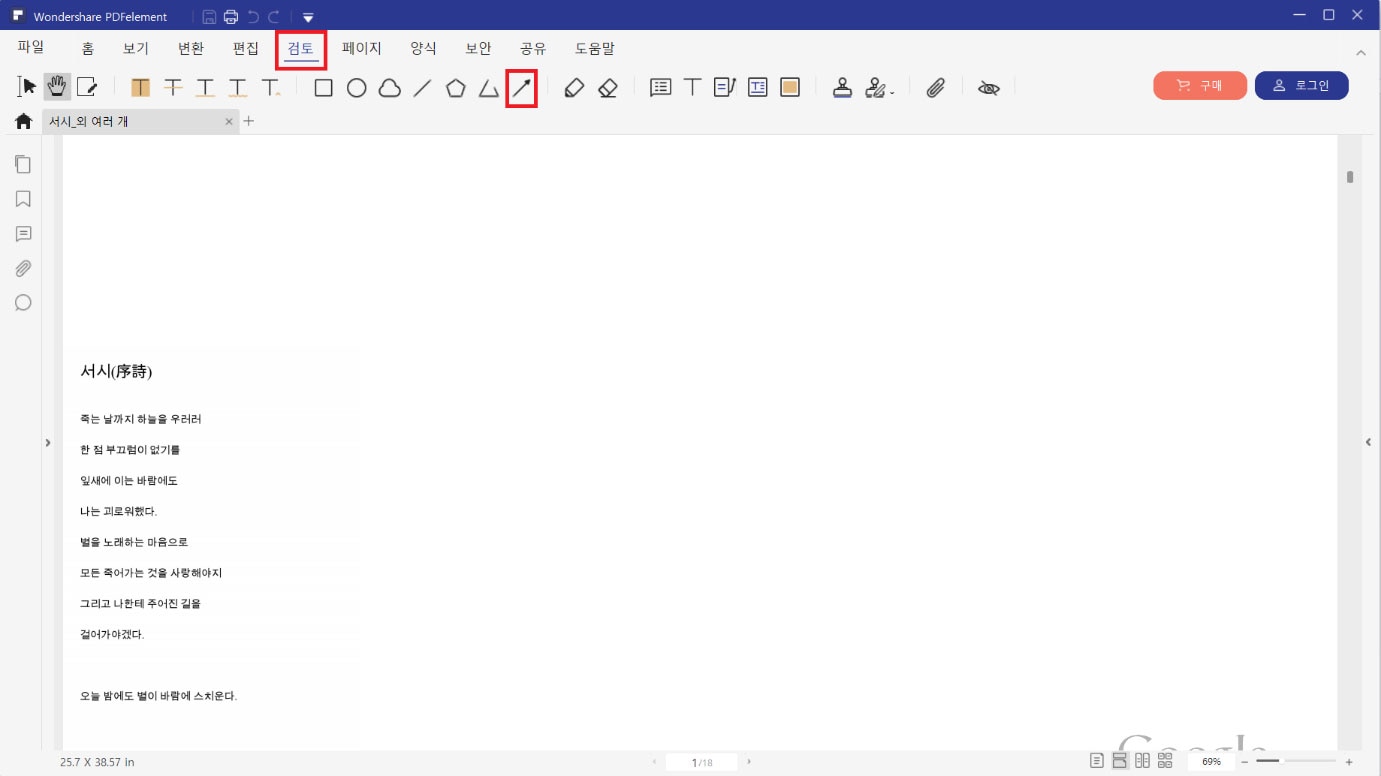Pick the Eraser tool
Image resolution: width=1381 pixels, height=776 pixels.
coord(607,88)
